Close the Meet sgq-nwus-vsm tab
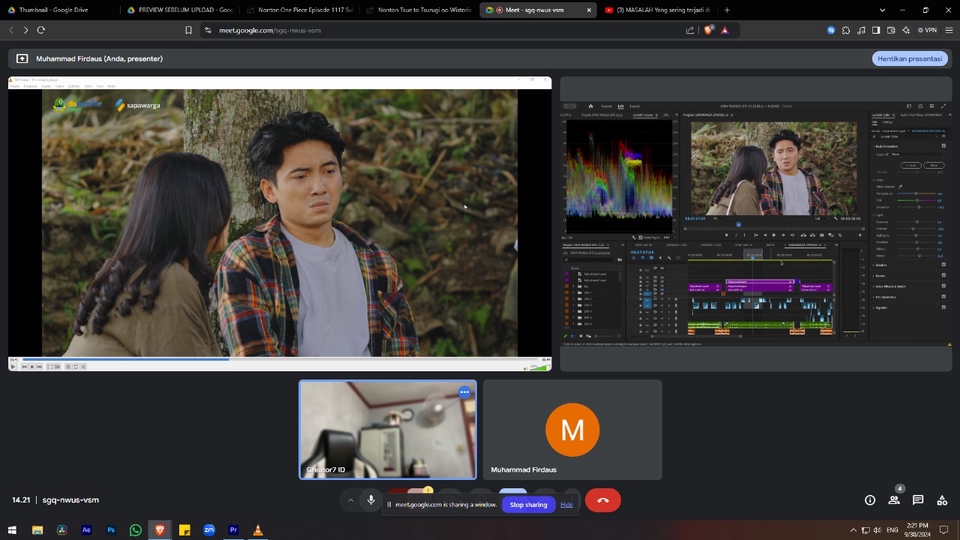 [589, 10]
